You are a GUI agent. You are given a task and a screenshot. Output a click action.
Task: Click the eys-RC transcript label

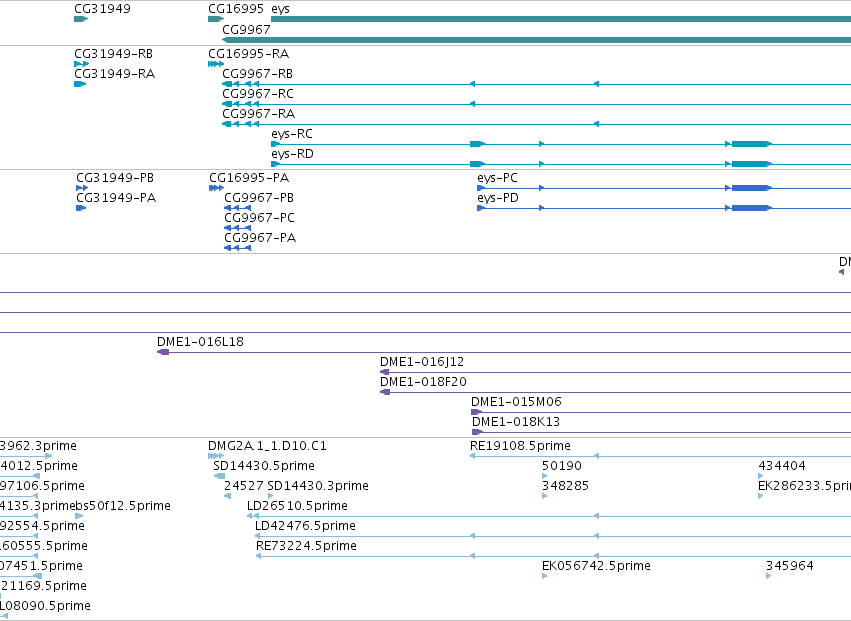[x=292, y=134]
